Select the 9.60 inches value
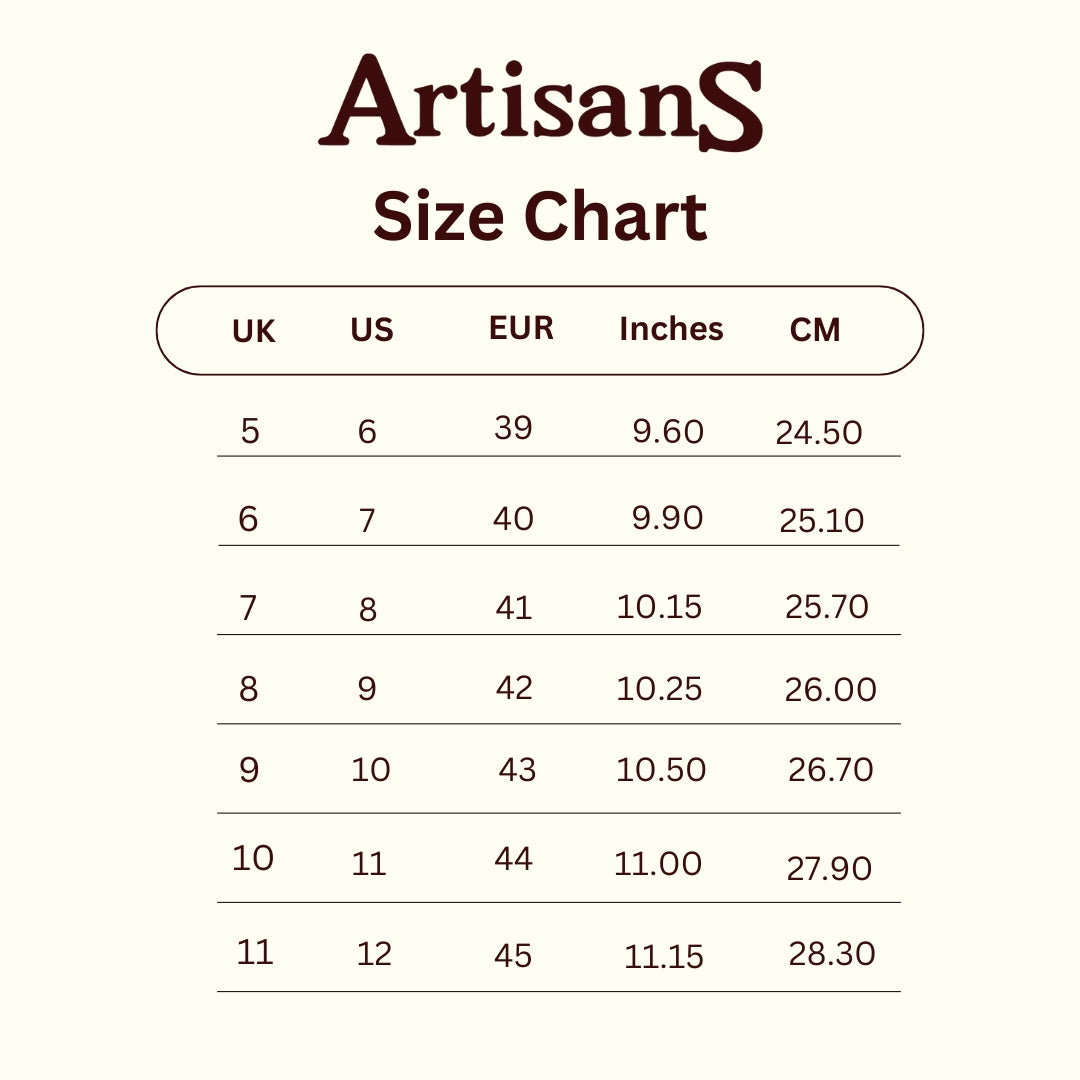The width and height of the screenshot is (1080, 1080). pos(668,432)
